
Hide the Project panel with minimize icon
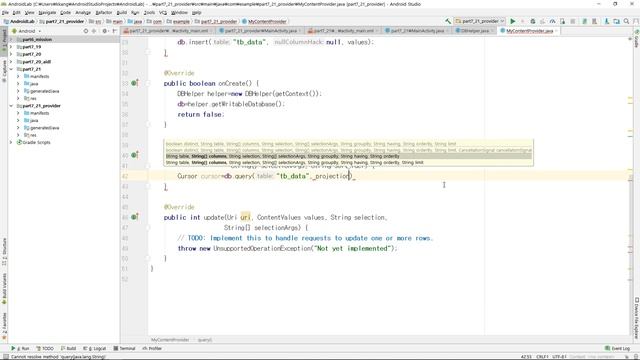[114, 31]
